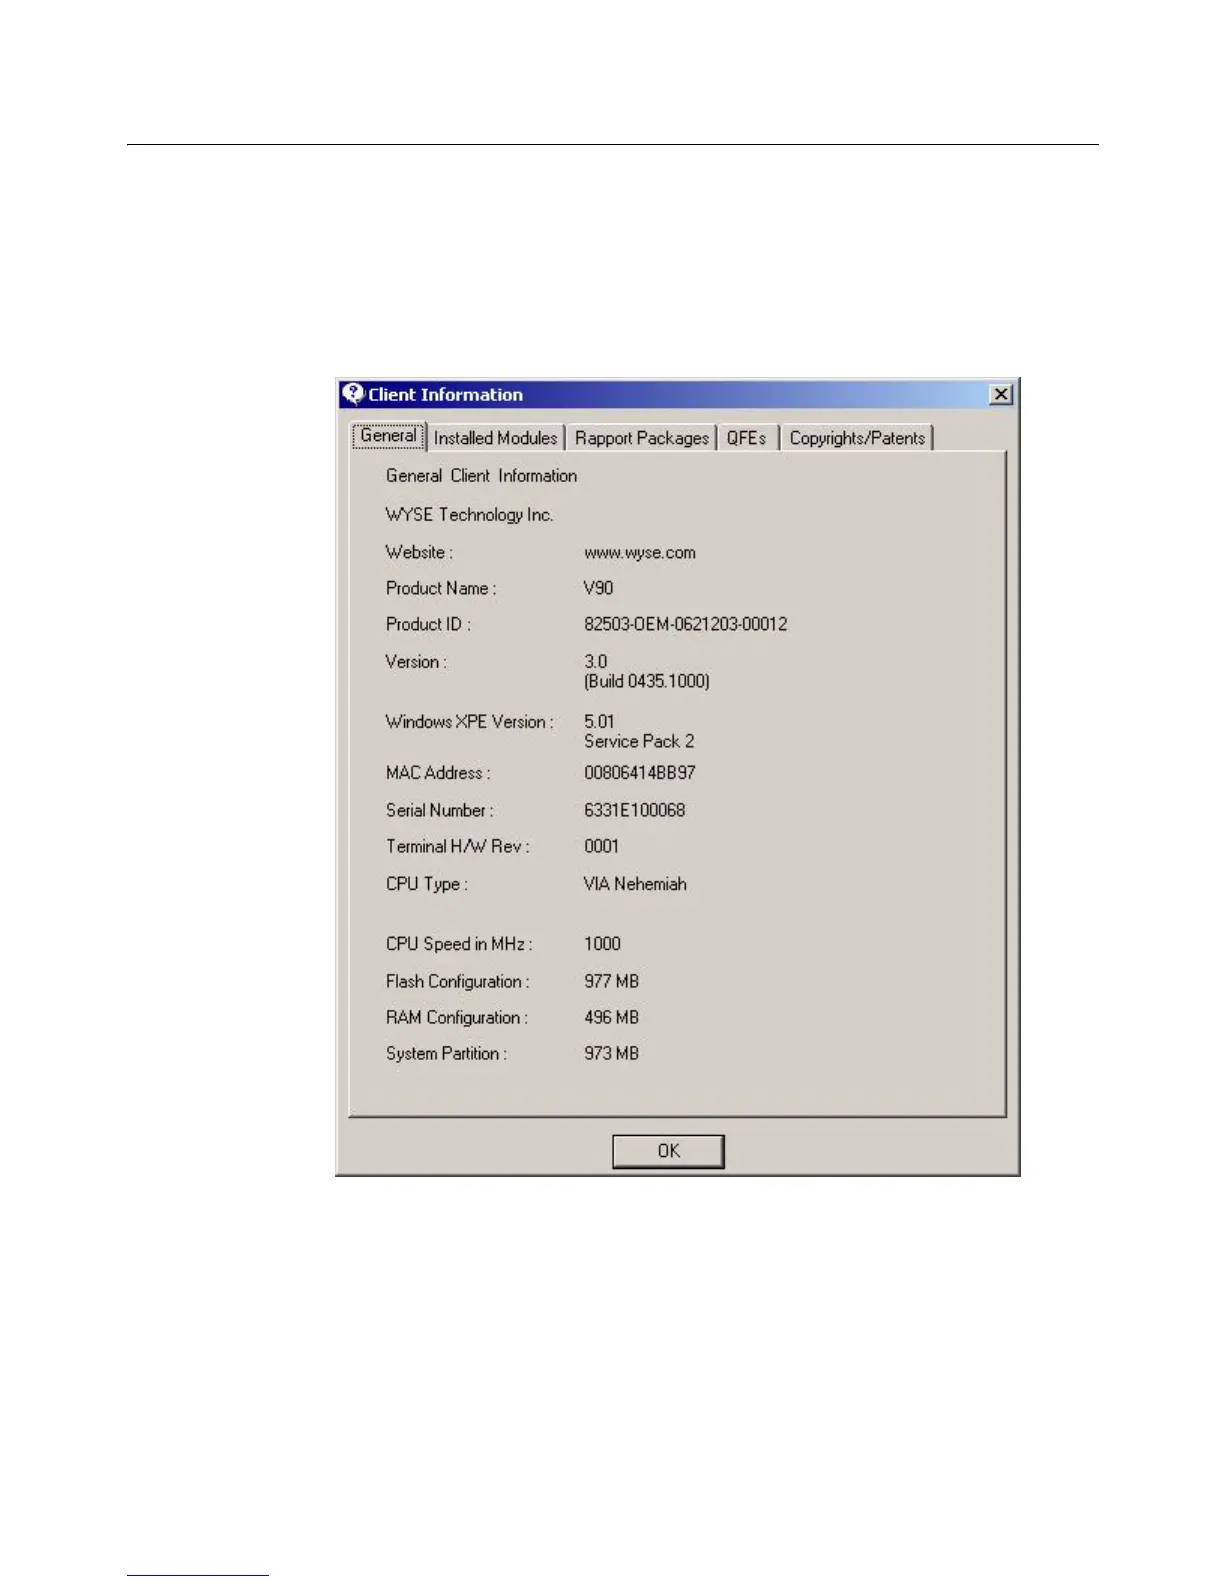Select the General tab

[388, 436]
